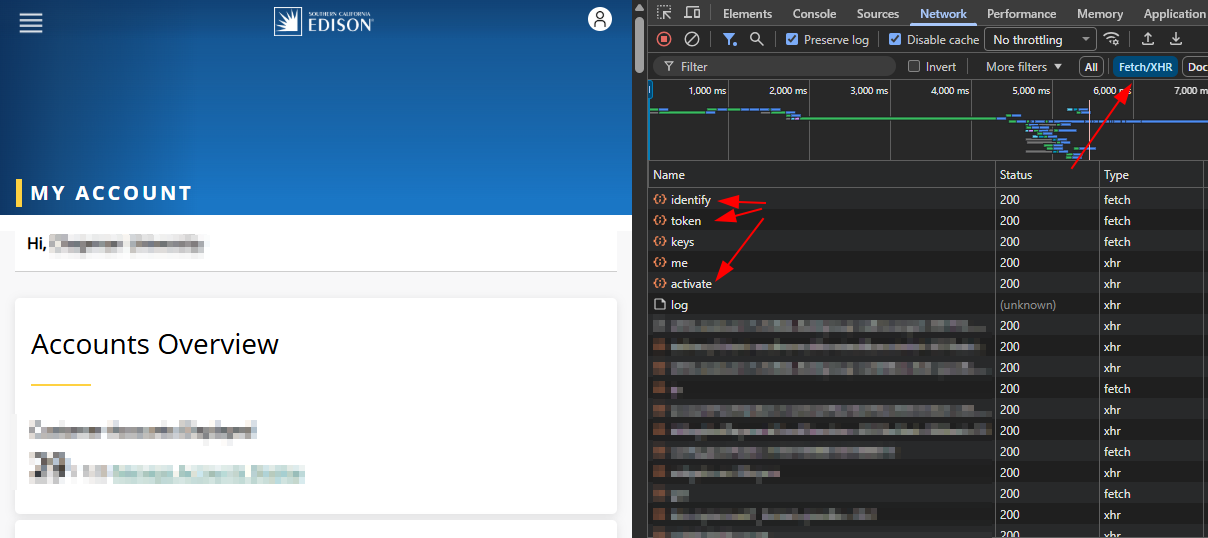Click the Southern California Edison logo
The height and width of the screenshot is (538, 1208).
[324, 21]
